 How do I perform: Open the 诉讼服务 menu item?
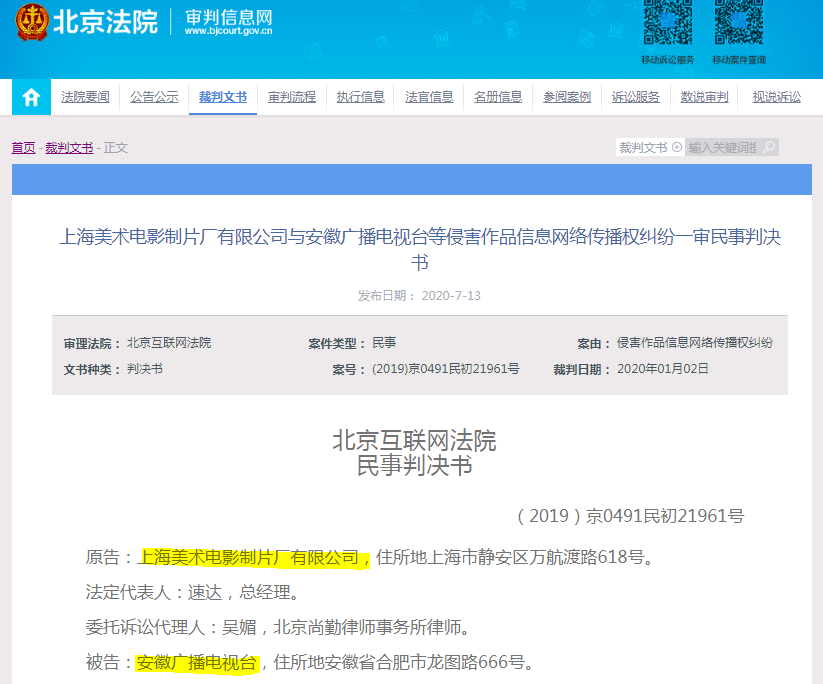pyautogui.click(x=636, y=97)
